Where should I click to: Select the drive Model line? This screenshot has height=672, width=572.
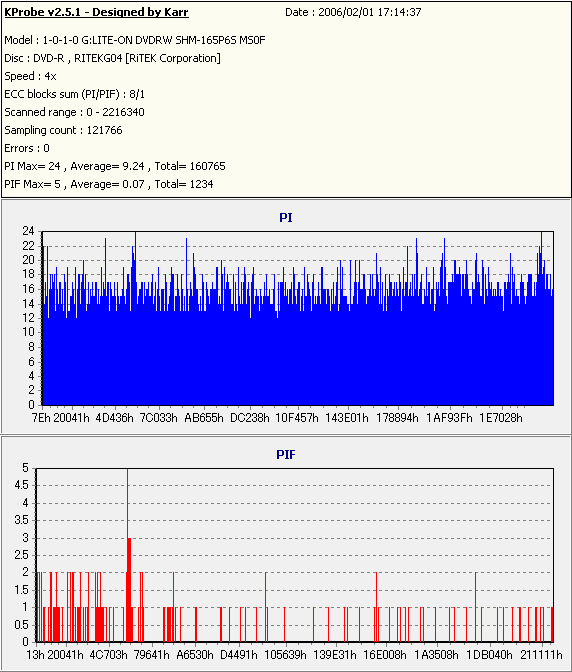pos(135,40)
